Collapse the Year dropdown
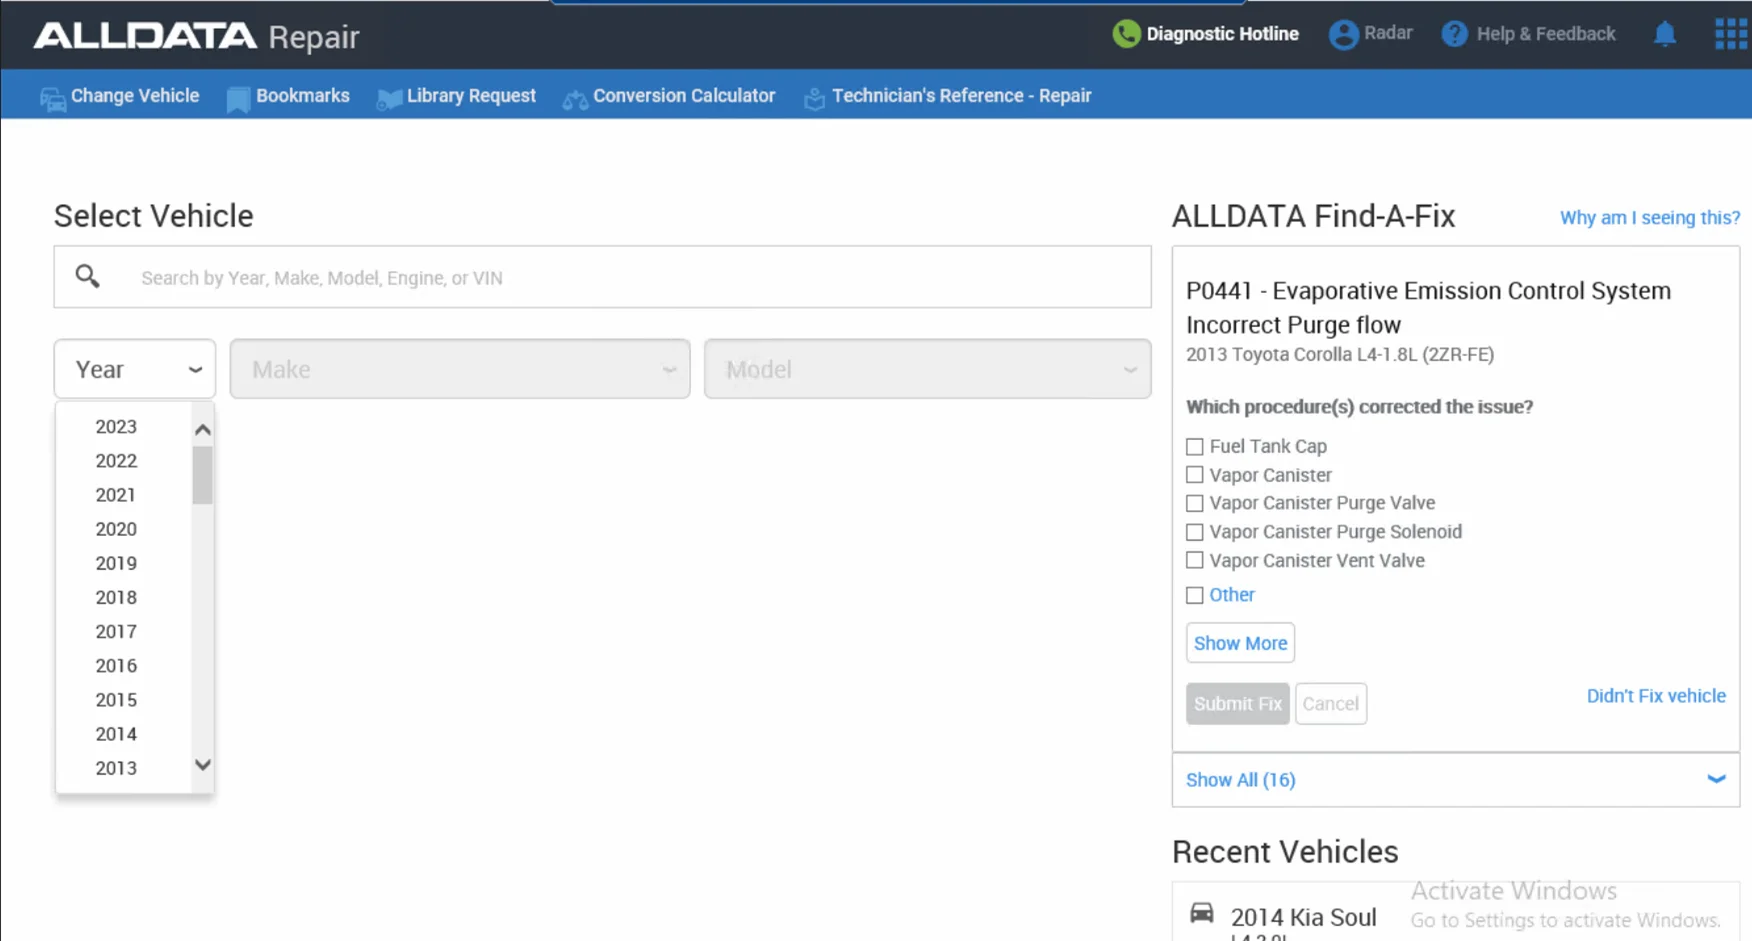 tap(135, 369)
